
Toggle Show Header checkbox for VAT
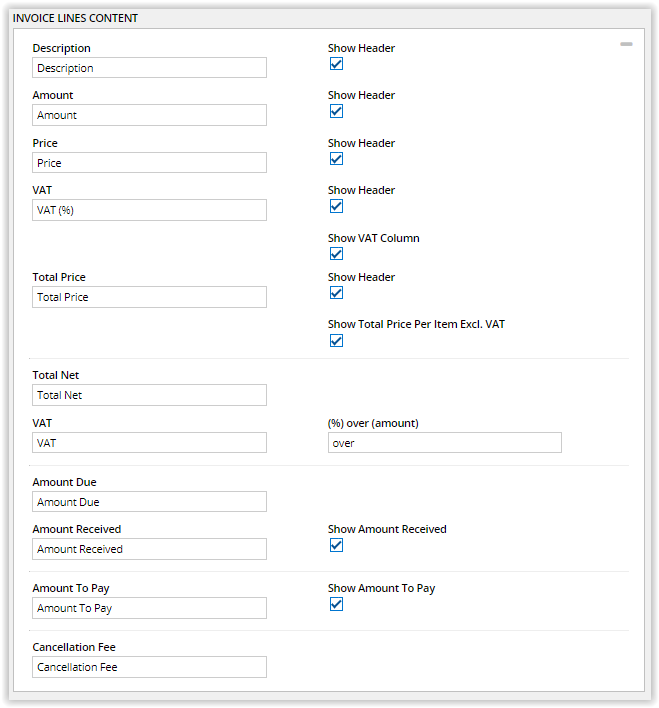336,206
